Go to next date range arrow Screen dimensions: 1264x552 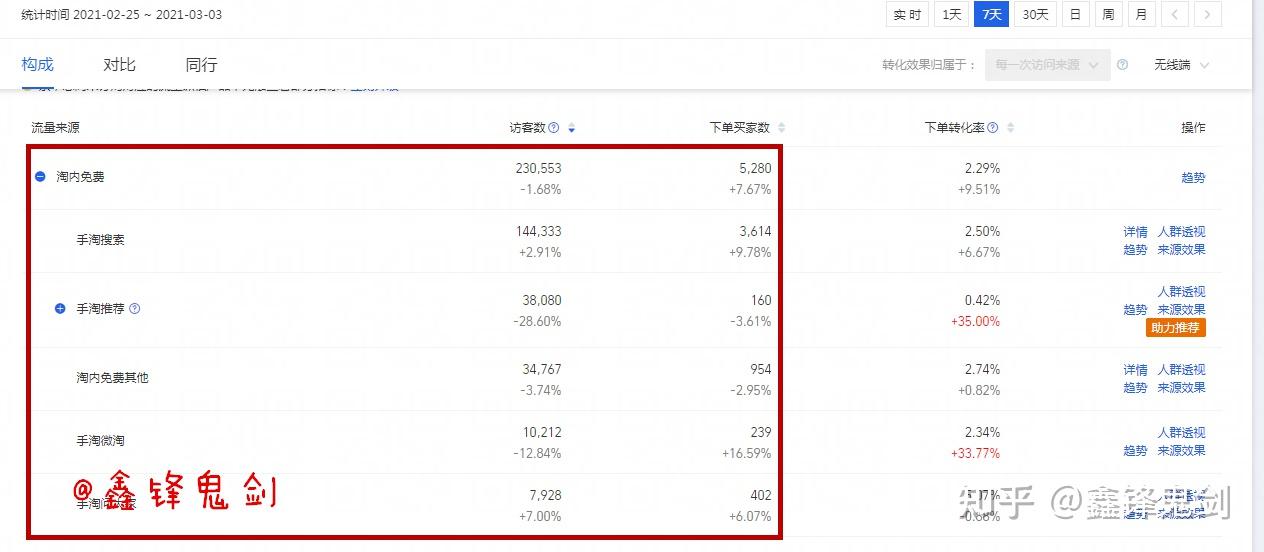click(x=1208, y=15)
